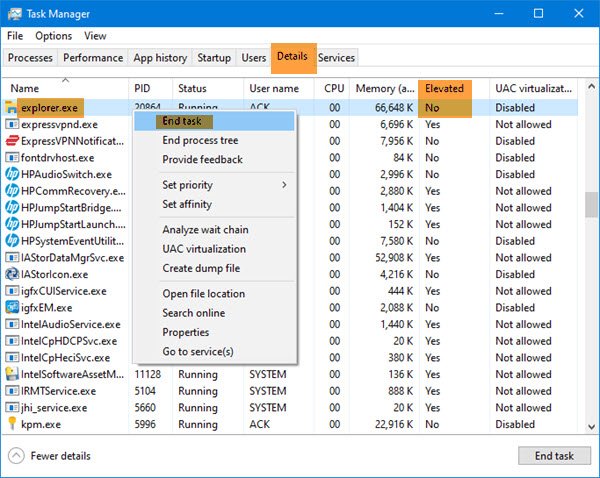Click the explorer.exe folder icon

coord(11,108)
